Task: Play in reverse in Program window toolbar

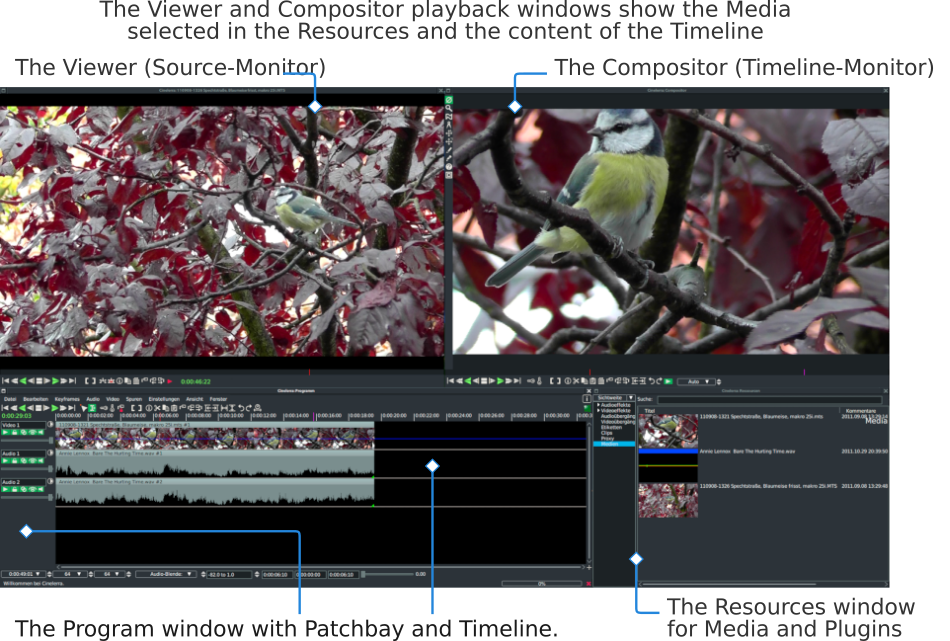Action: click(22, 408)
